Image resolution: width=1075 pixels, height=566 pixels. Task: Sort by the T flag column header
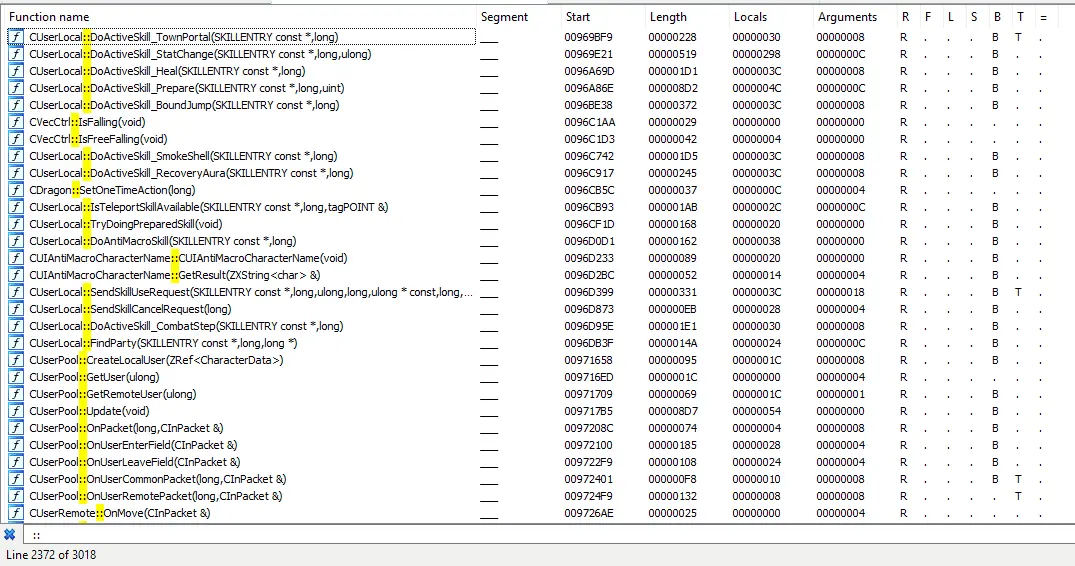(x=1020, y=17)
